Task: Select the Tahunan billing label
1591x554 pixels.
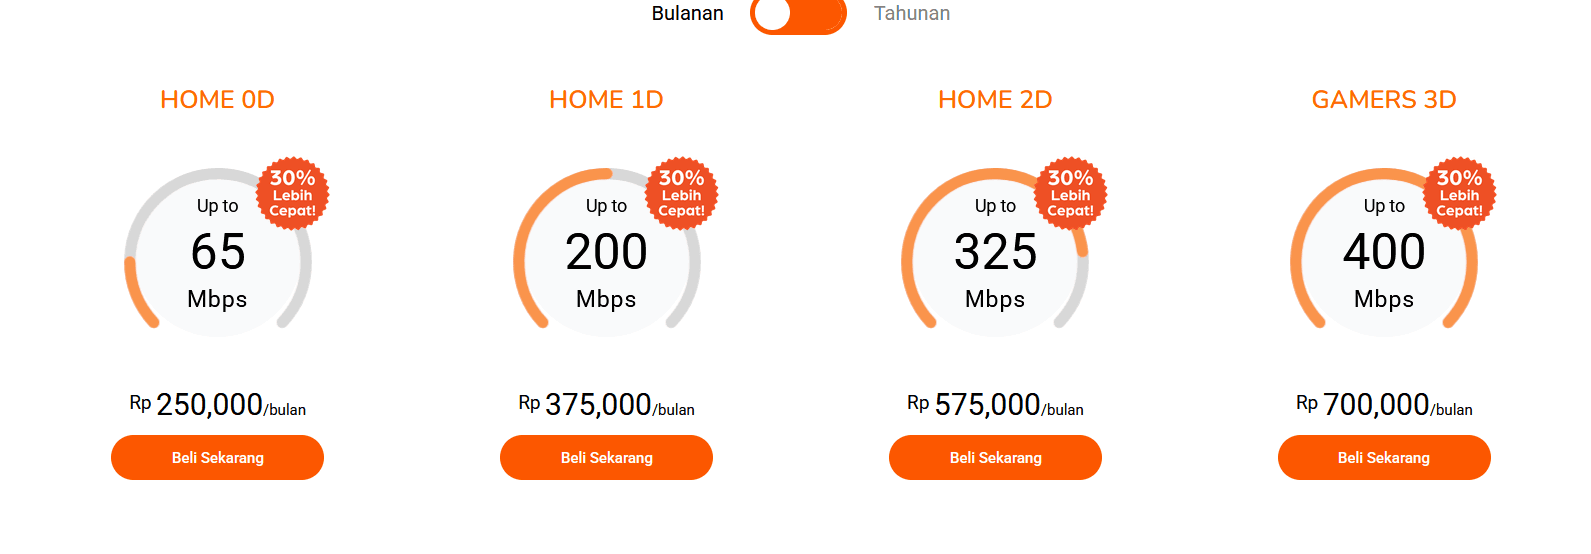Action: tap(912, 13)
